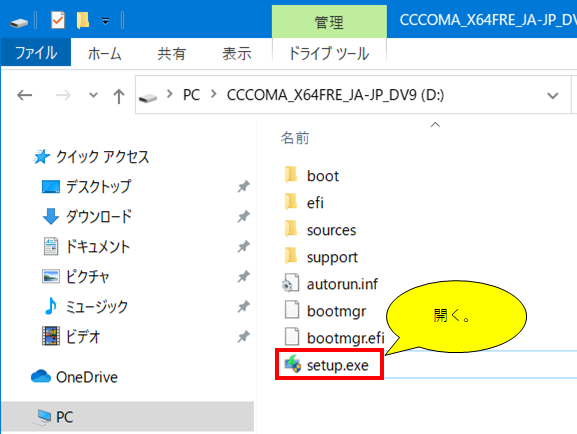Click the ビデオ film strip icon
The width and height of the screenshot is (577, 434).
(x=51, y=336)
